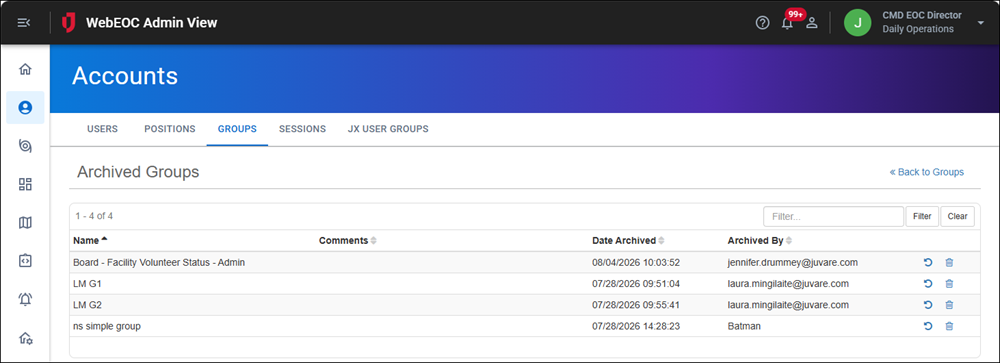Viewport: 1000px width, 363px height.
Task: Switch to the Sessions tab
Action: click(x=302, y=129)
